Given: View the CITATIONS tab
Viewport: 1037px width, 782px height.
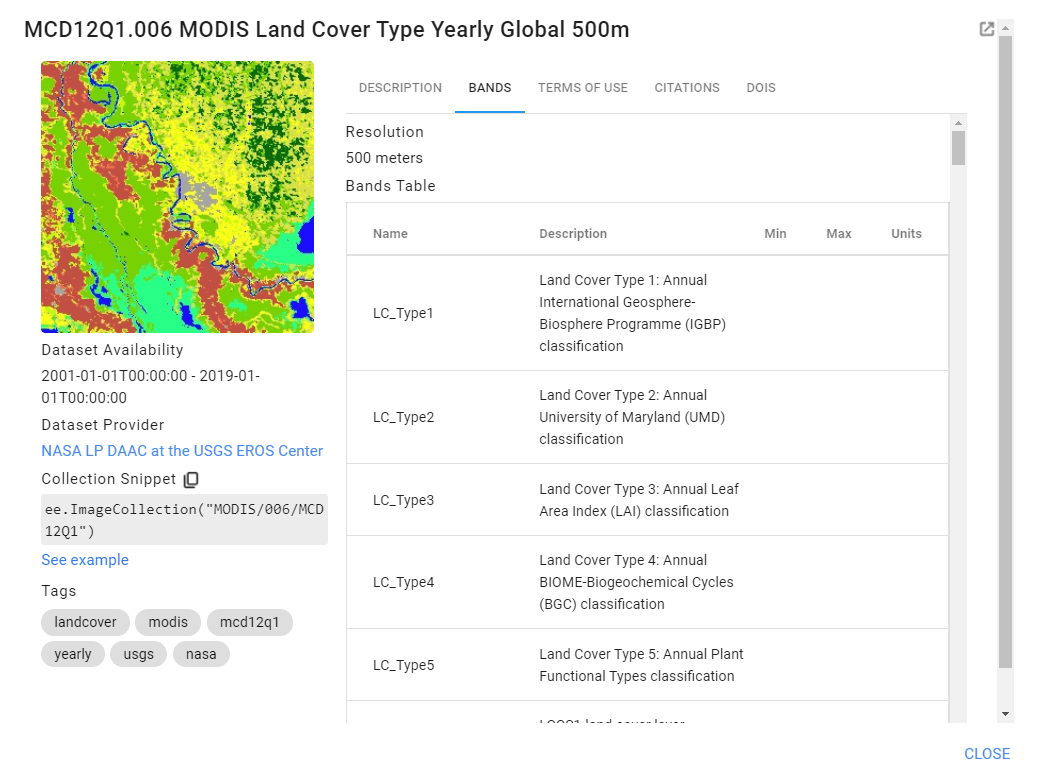Looking at the screenshot, I should click(687, 88).
